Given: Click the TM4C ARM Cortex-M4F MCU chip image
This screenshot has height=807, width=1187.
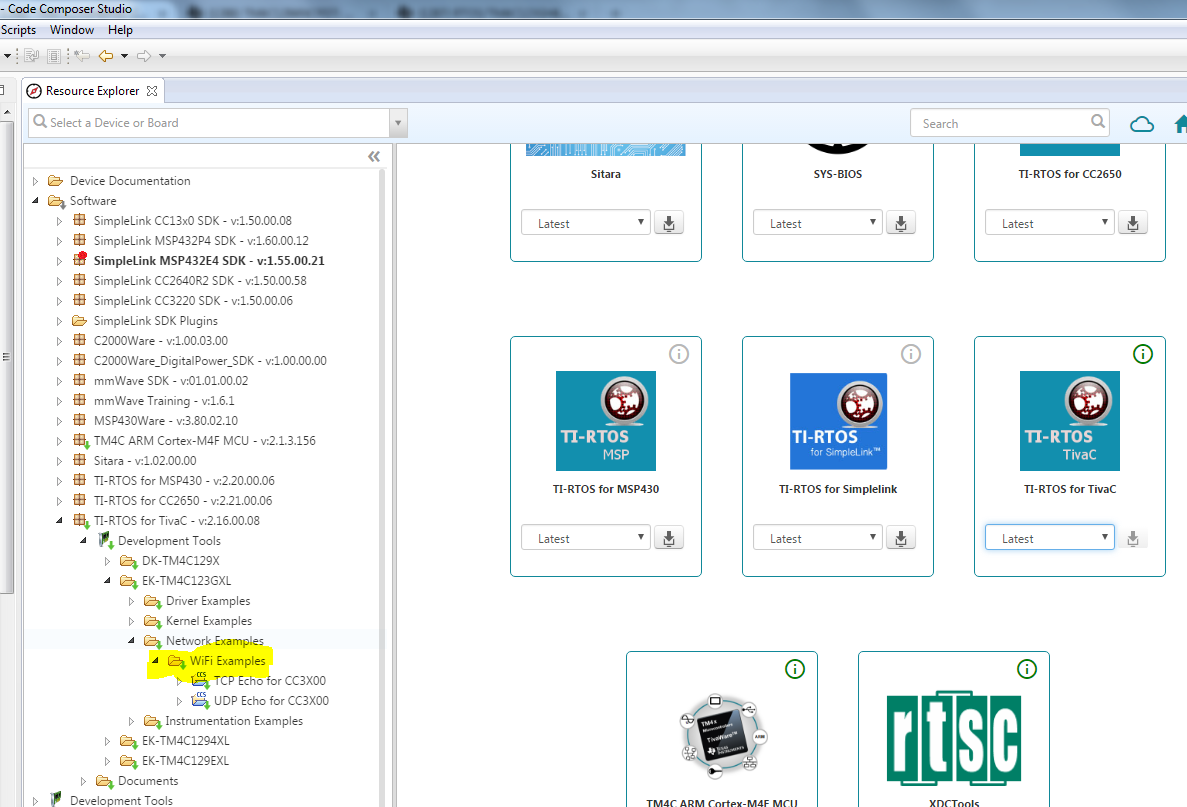Looking at the screenshot, I should tap(722, 736).
